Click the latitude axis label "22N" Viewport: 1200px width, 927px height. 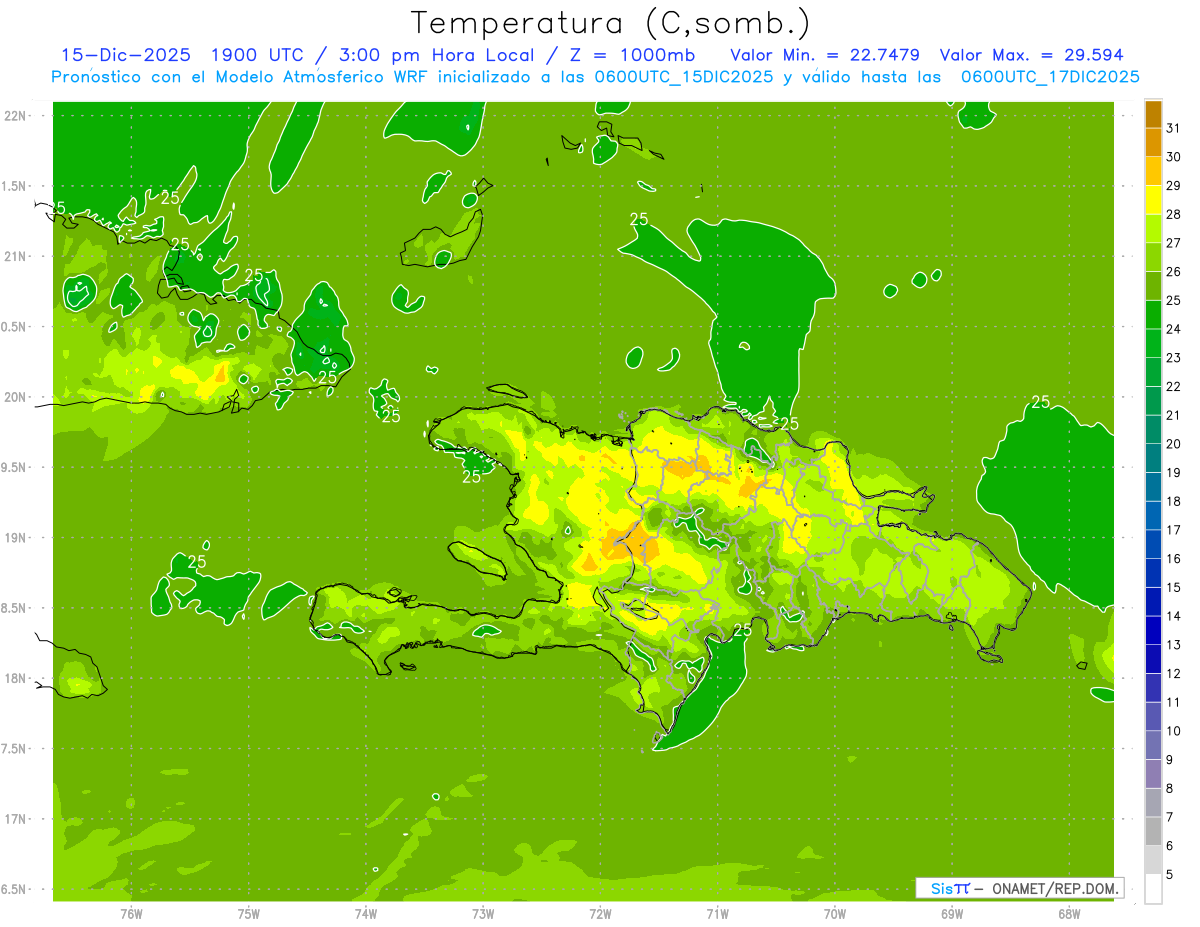15,116
